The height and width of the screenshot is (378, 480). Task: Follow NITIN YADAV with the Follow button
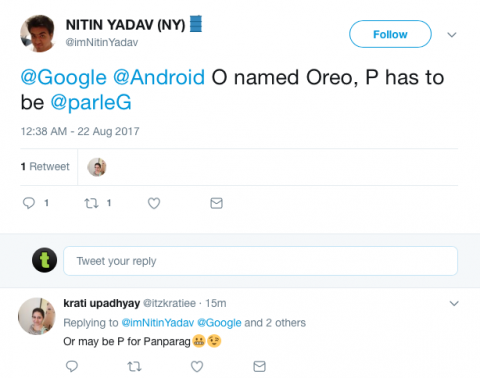pos(390,34)
